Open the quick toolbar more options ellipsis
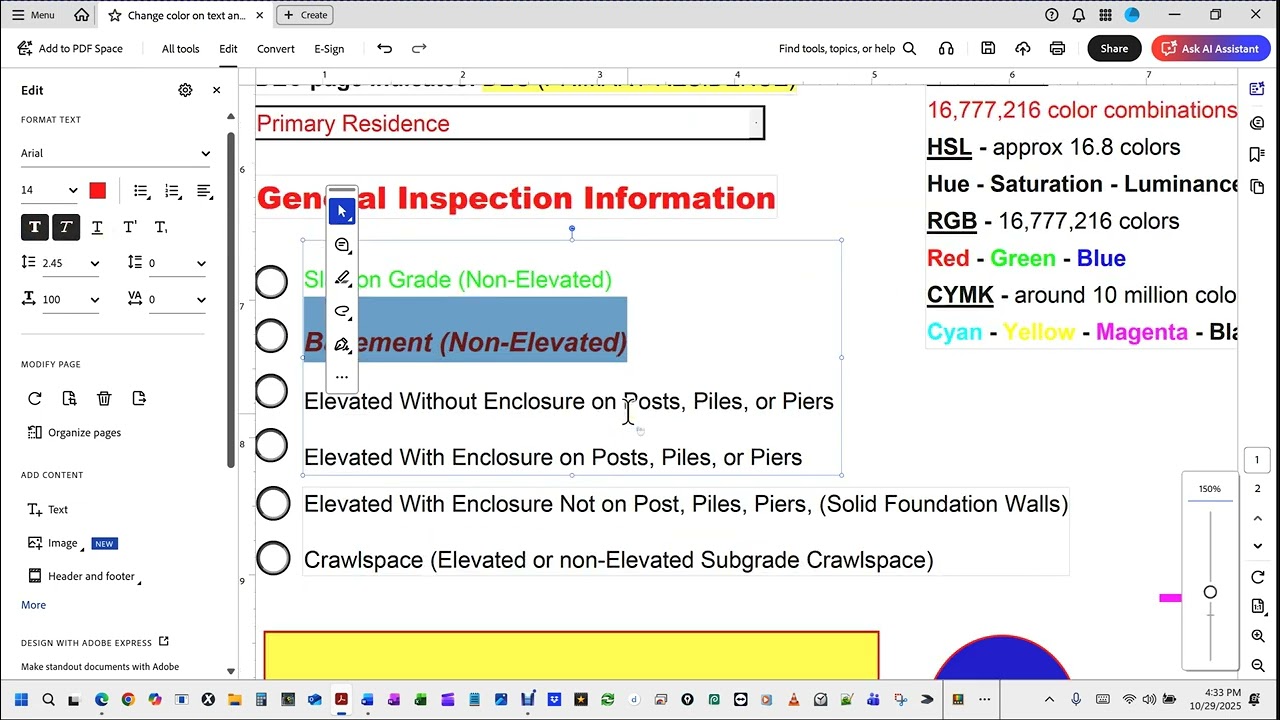This screenshot has width=1280, height=720. [342, 377]
